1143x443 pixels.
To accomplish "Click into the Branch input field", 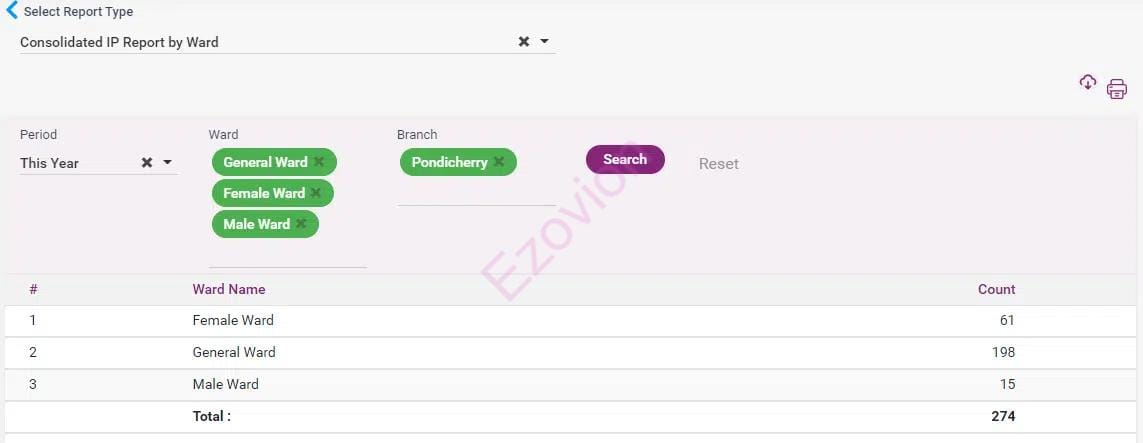I will (476, 193).
